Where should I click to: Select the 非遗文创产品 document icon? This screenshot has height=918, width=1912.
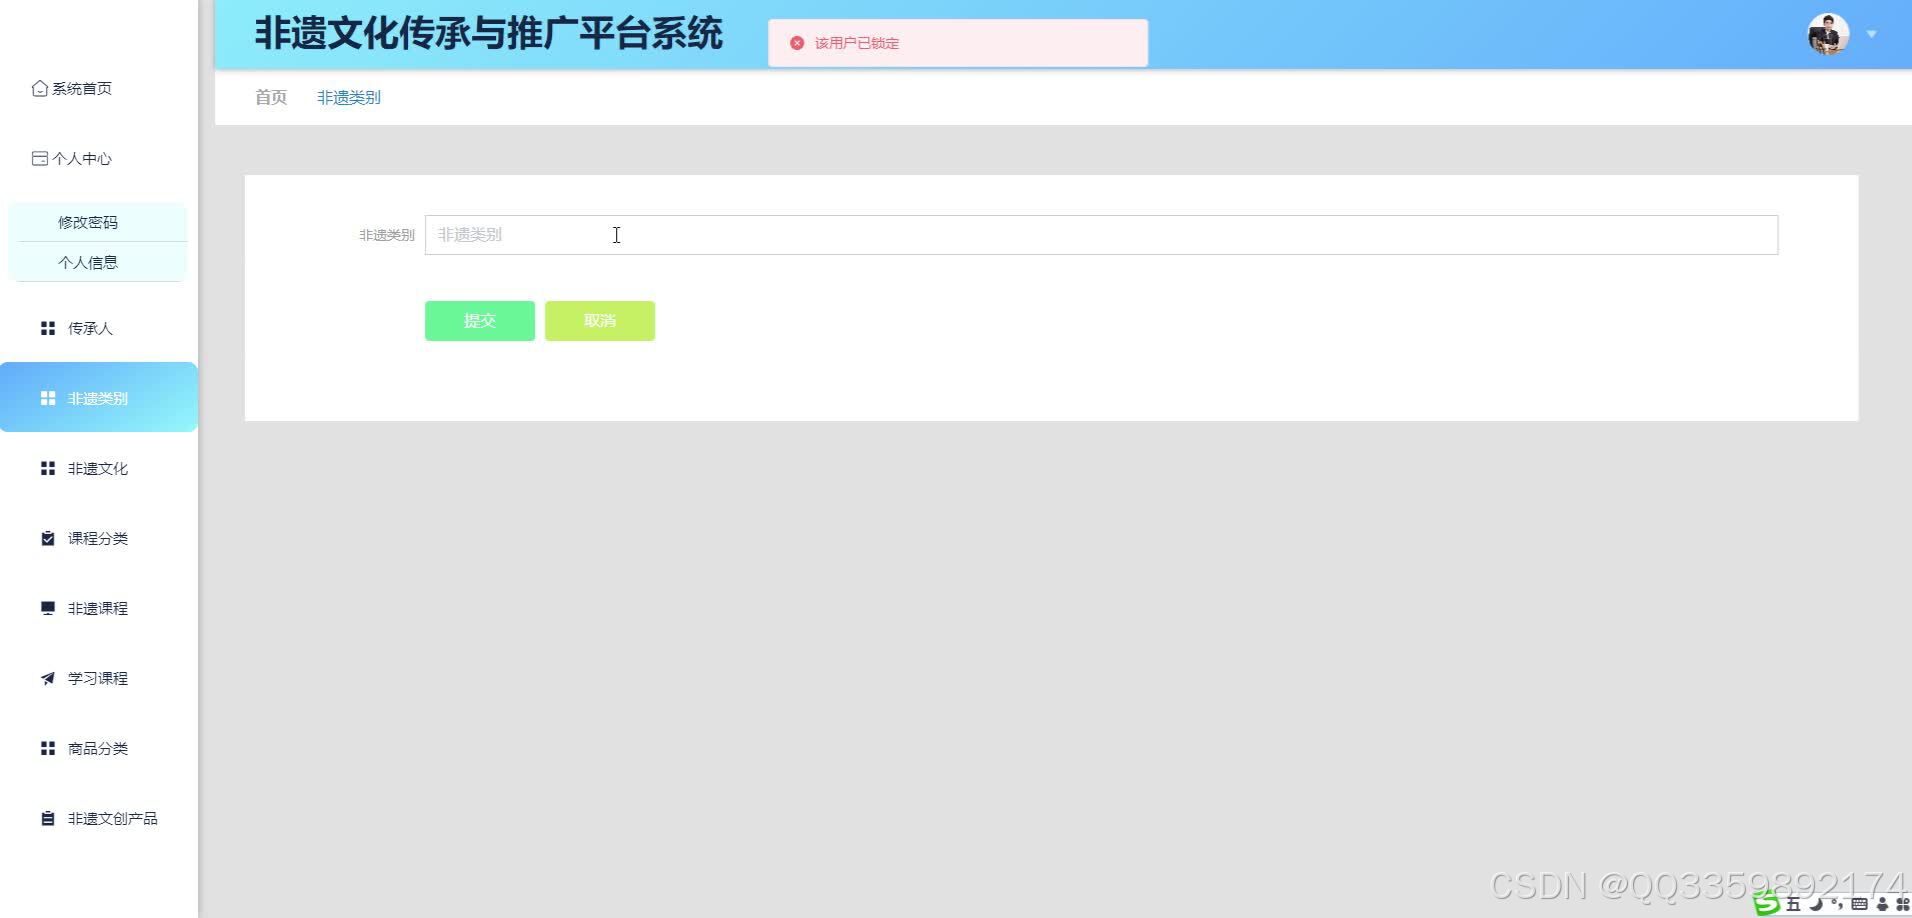47,817
